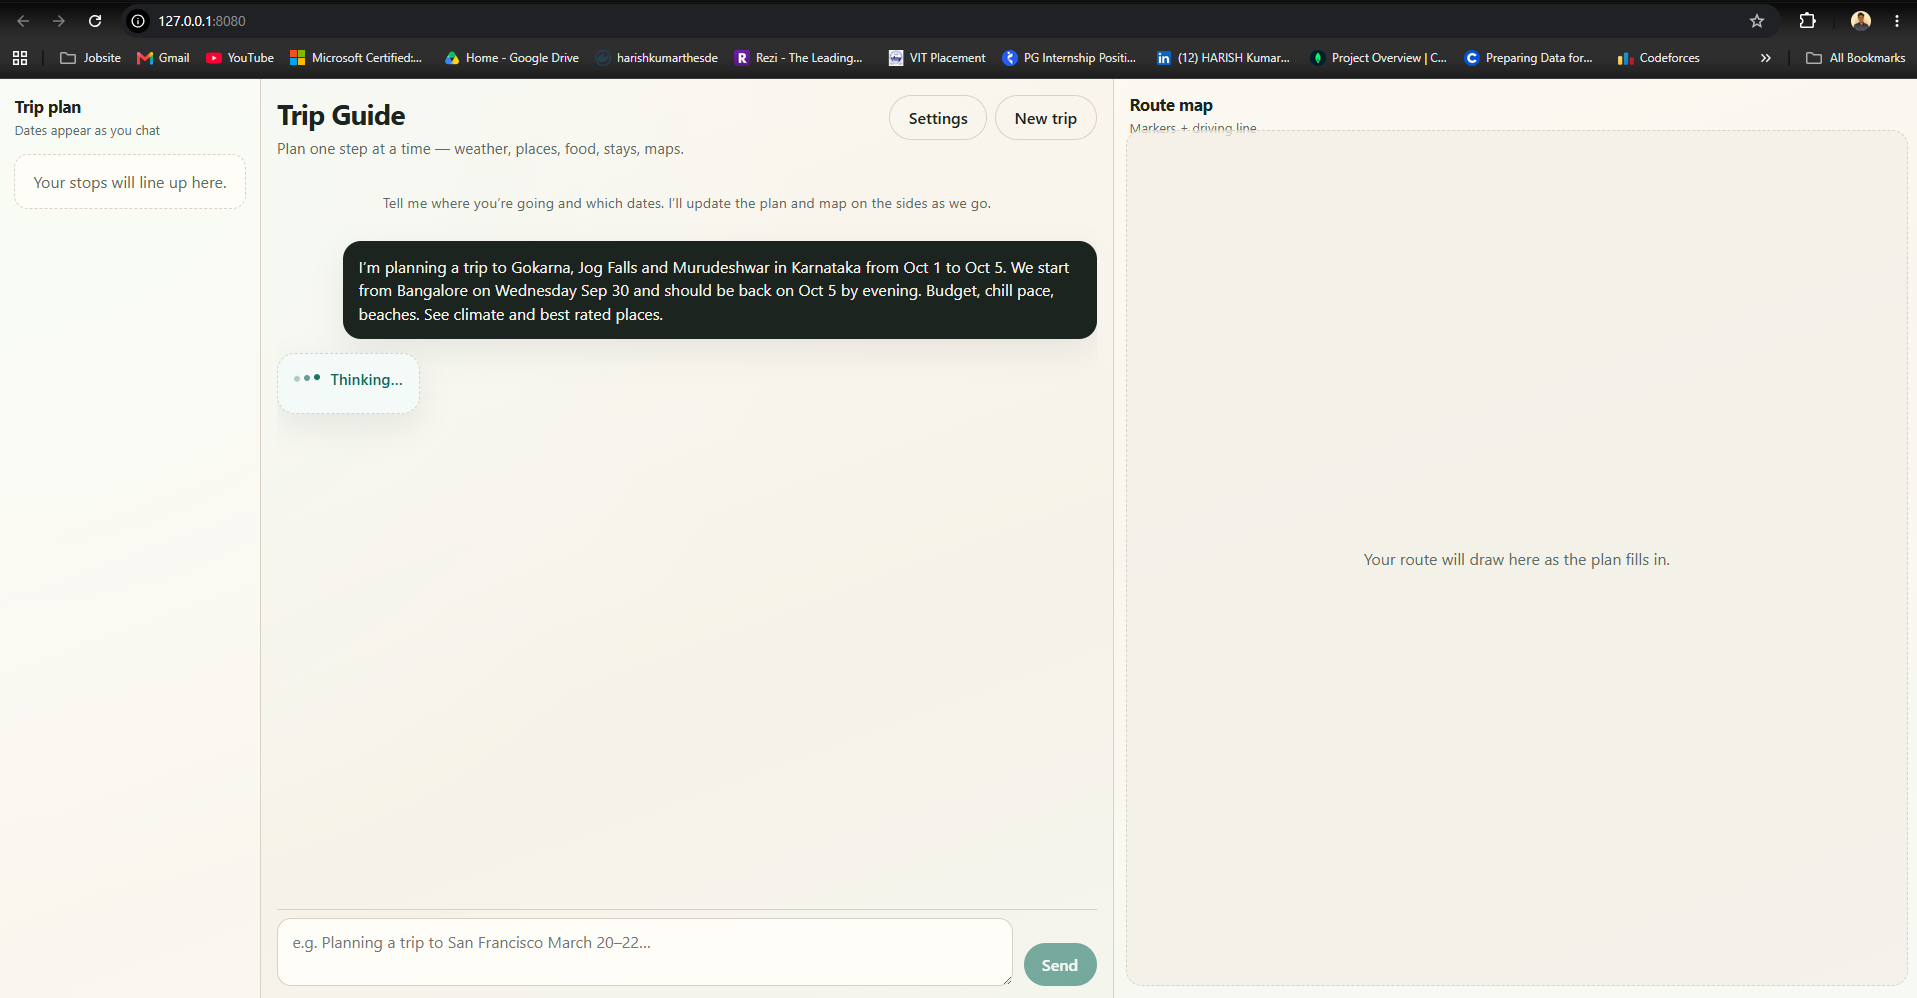Click the browser address bar URL
This screenshot has height=998, width=1917.
[x=202, y=21]
